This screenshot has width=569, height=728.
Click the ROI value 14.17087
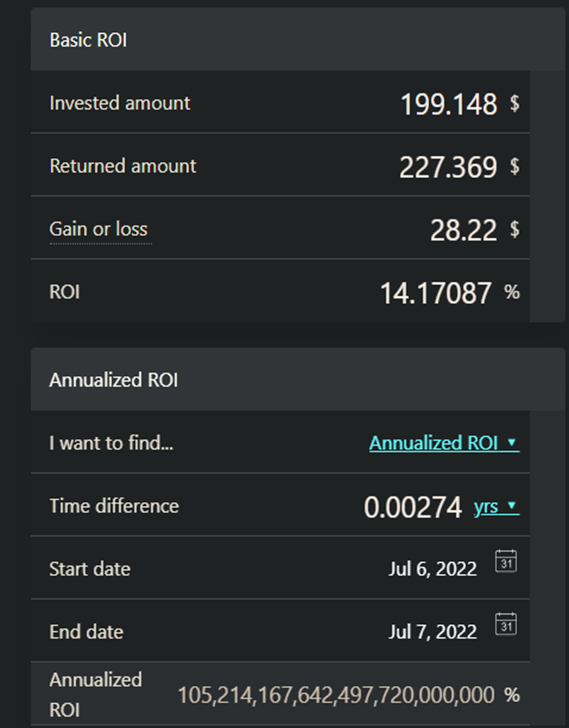point(435,293)
